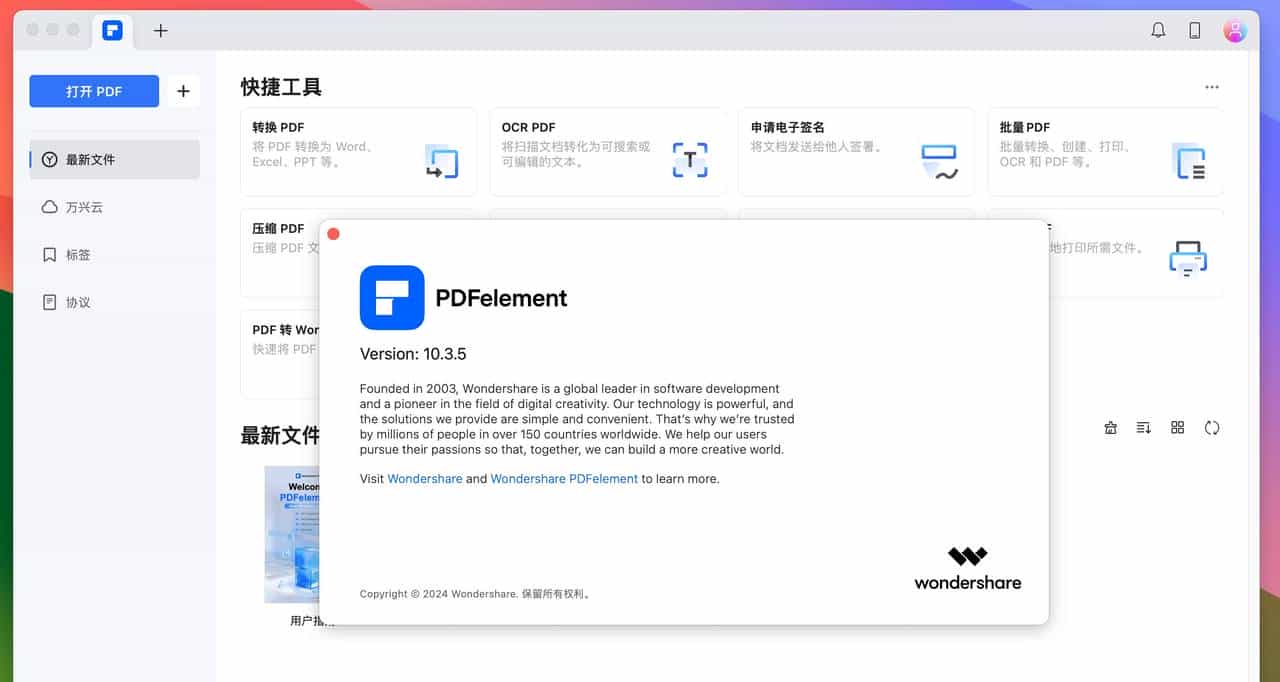Click the print tool printer icon
1280x682 pixels.
point(1188,258)
